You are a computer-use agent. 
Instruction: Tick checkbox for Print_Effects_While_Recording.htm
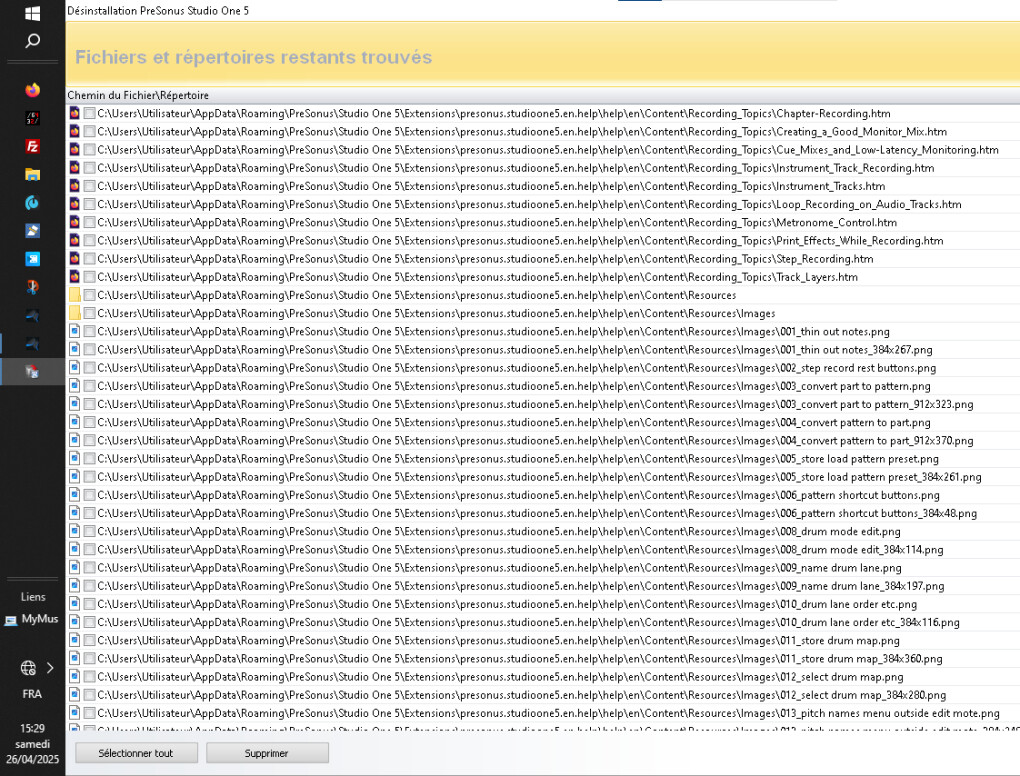tap(90, 241)
